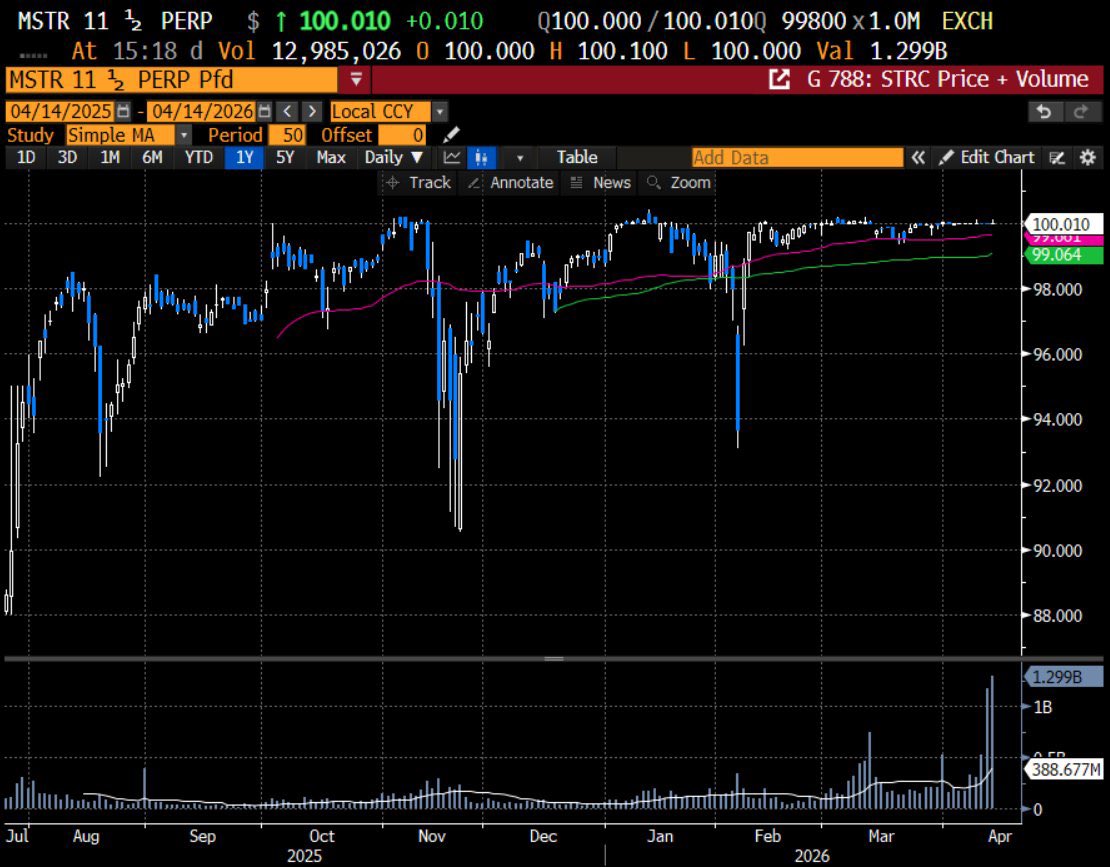Click the EXCH label in the header
This screenshot has width=1110, height=867.
click(x=967, y=21)
